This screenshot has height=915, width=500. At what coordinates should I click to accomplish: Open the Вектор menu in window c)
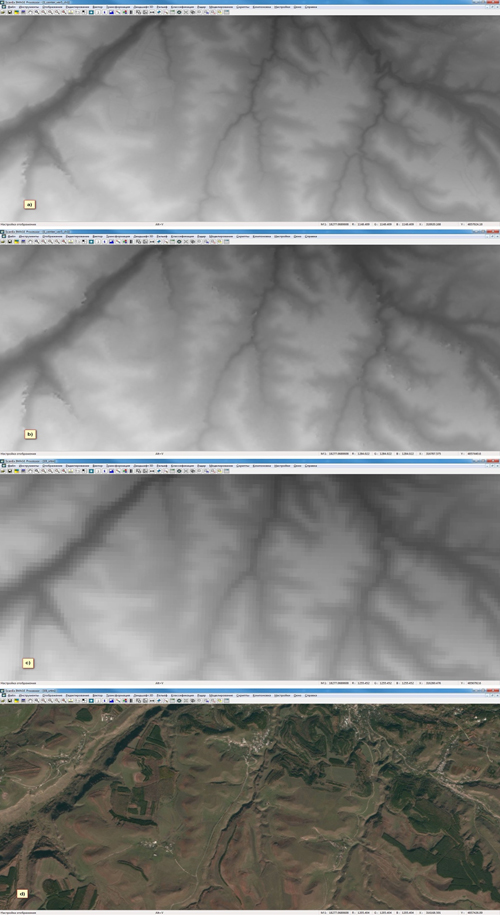(97, 465)
